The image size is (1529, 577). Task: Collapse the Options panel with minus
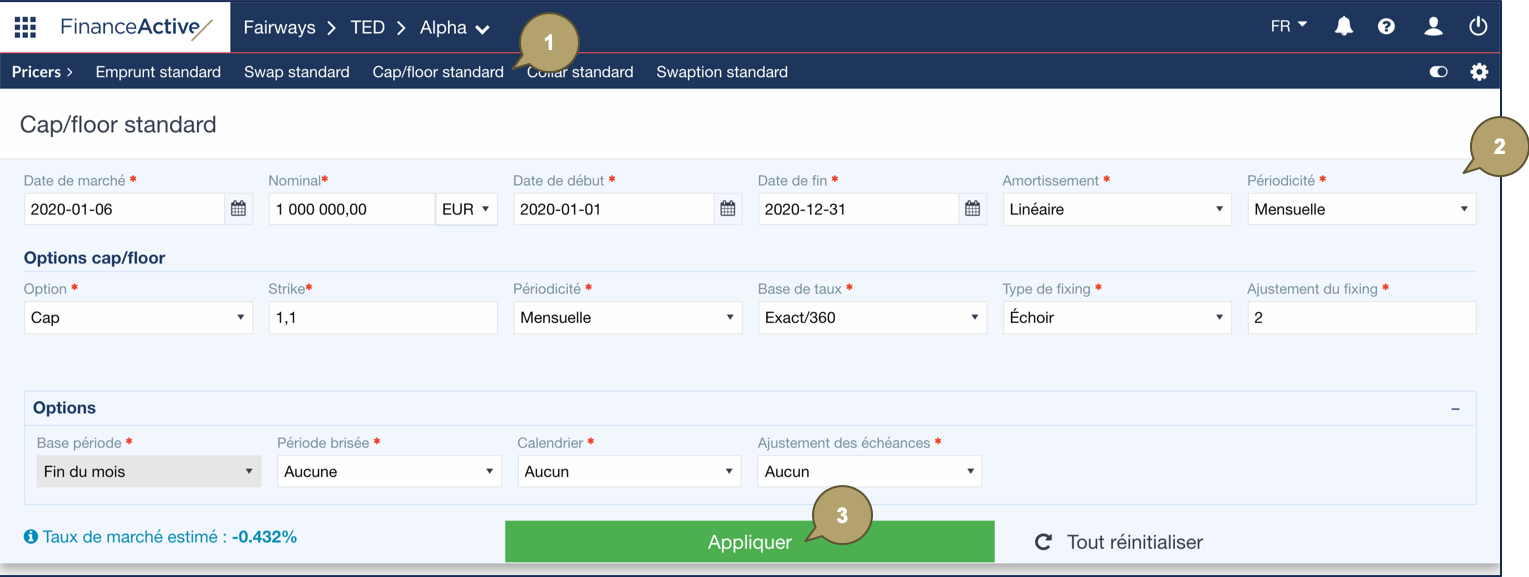pyautogui.click(x=1455, y=409)
